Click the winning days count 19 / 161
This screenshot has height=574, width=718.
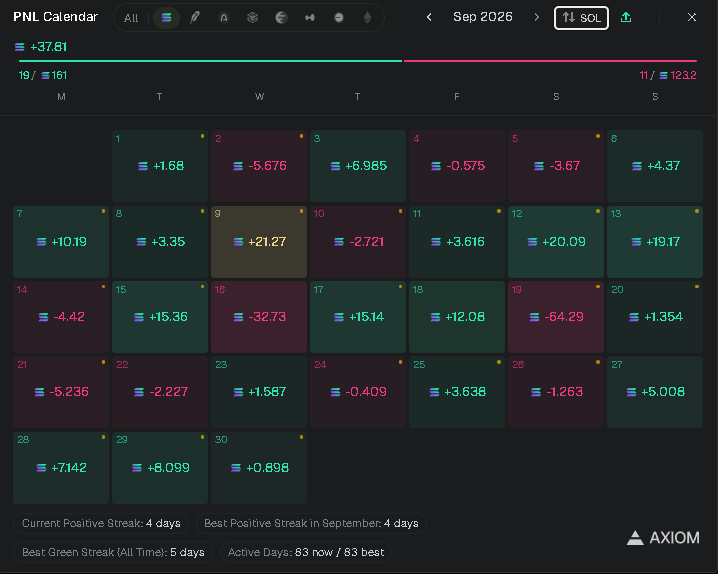[x=43, y=75]
